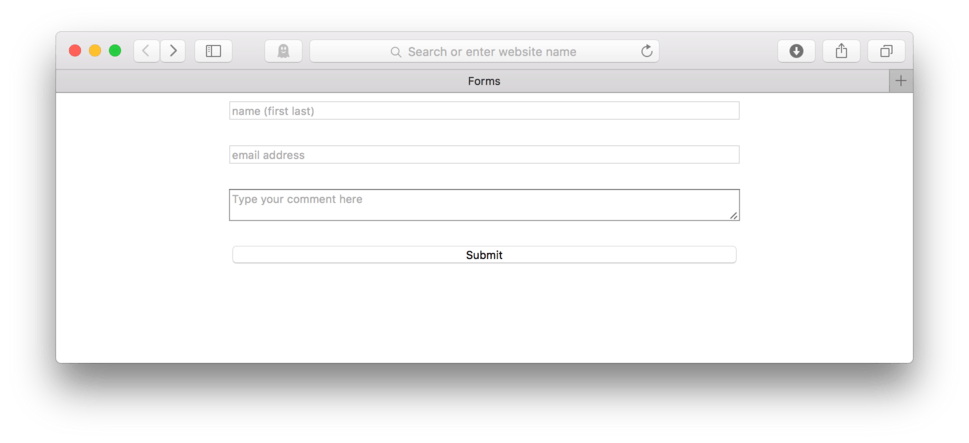This screenshot has width=969, height=443.
Task: Close the window with the red button
Action: pyautogui.click(x=75, y=51)
